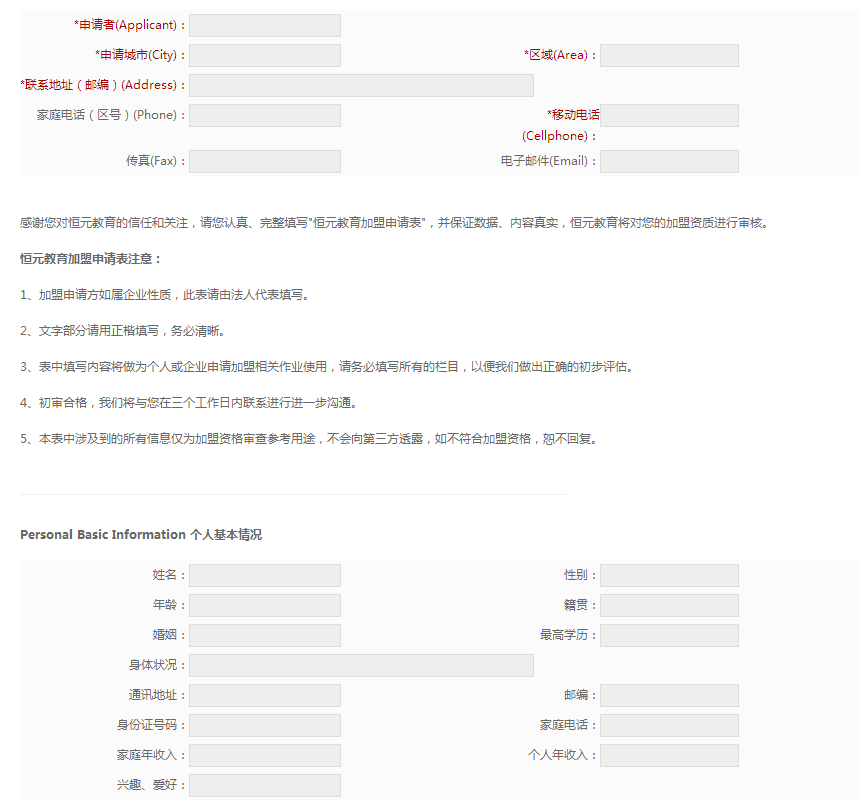Click the 性别 gender input field
Image resolution: width=868 pixels, height=807 pixels.
click(668, 575)
